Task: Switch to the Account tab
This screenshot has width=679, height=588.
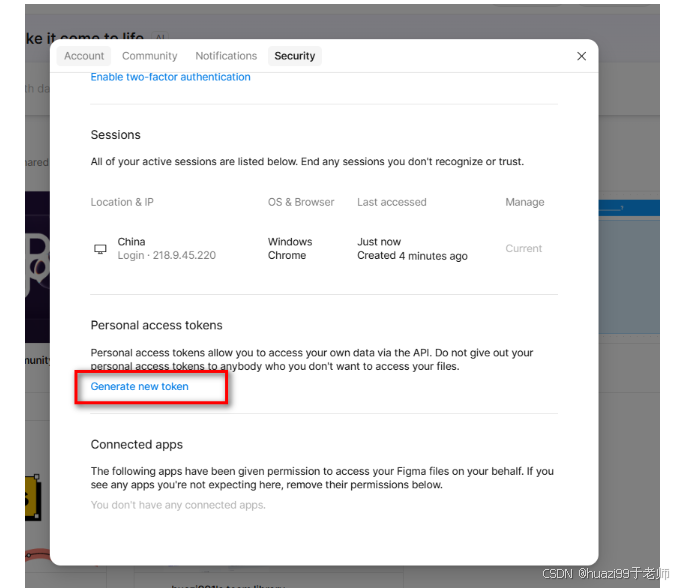Action: [84, 56]
